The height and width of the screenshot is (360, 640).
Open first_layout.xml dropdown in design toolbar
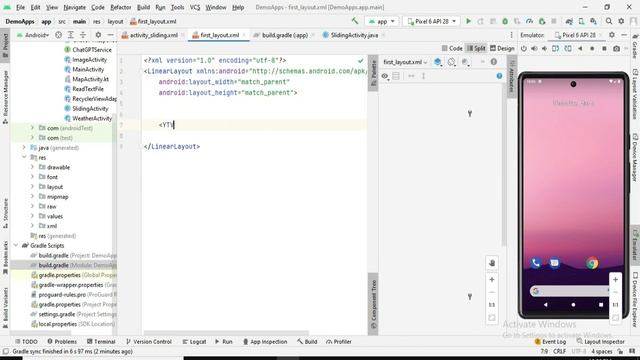tap(405, 62)
